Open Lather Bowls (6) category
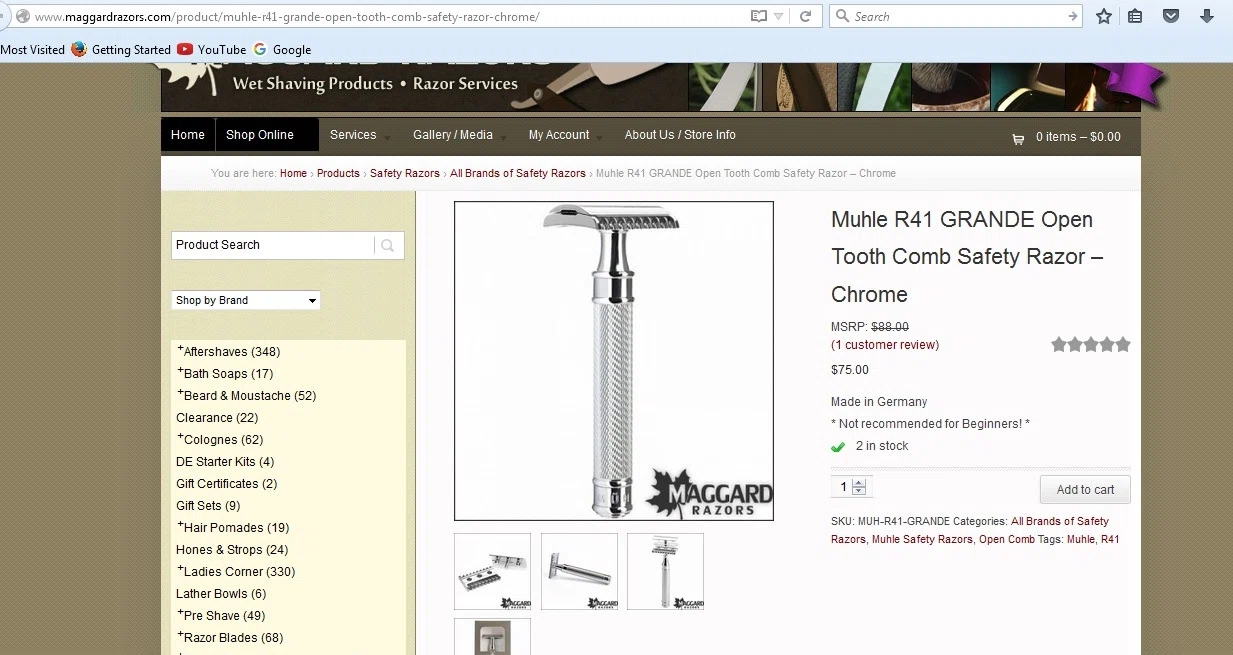The image size is (1233, 655). (x=221, y=594)
